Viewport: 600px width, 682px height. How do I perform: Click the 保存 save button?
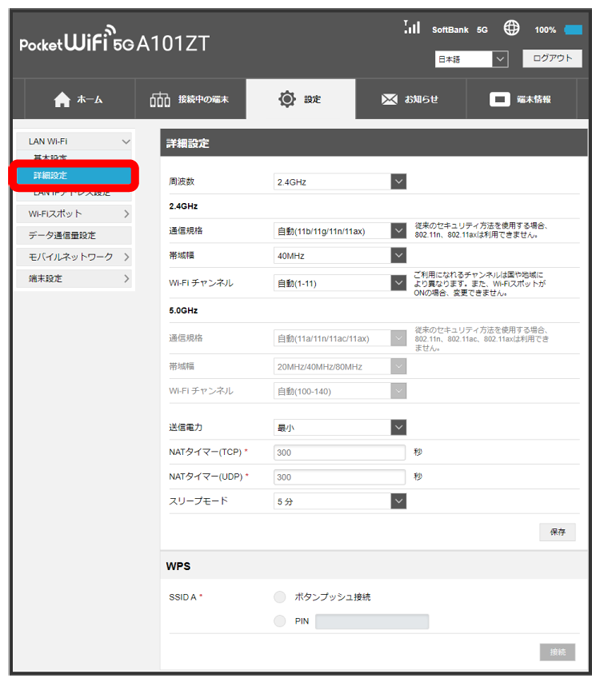point(557,532)
